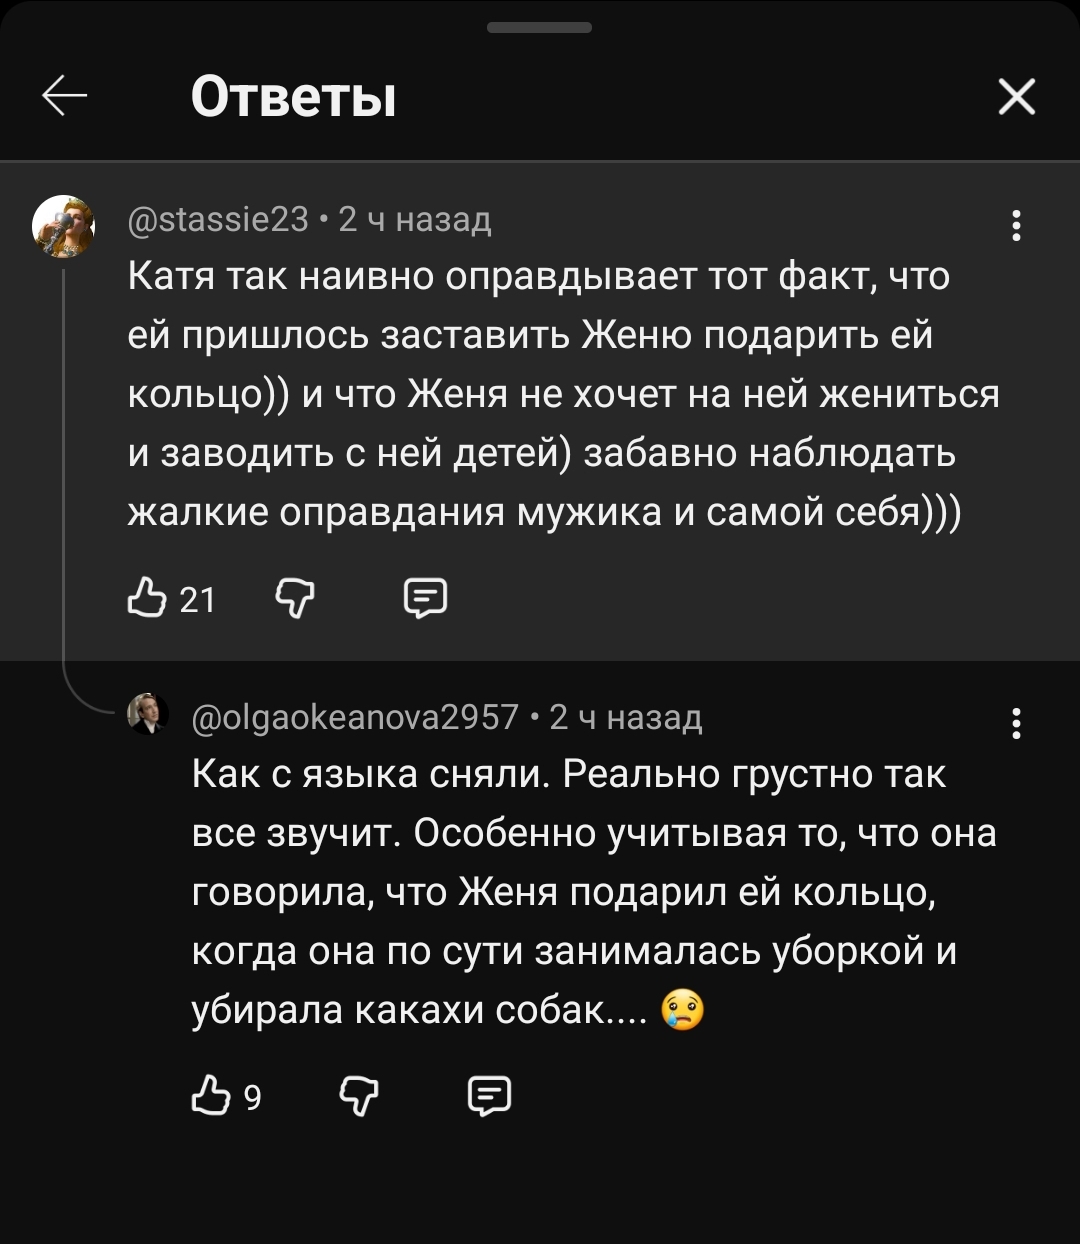Open options menu for @olgaokeanova2957 reply
Image resolution: width=1080 pixels, height=1244 pixels.
(x=1016, y=723)
